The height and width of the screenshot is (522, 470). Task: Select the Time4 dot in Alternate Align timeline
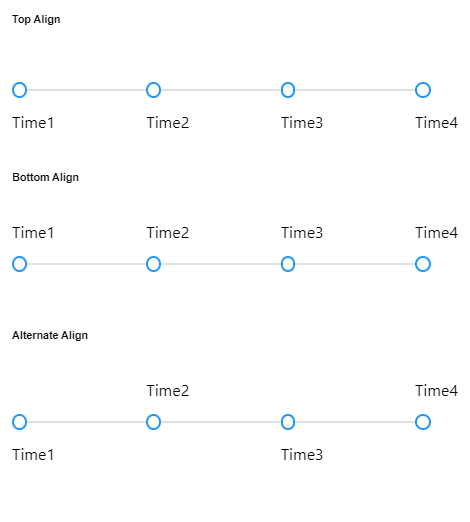pyautogui.click(x=423, y=422)
